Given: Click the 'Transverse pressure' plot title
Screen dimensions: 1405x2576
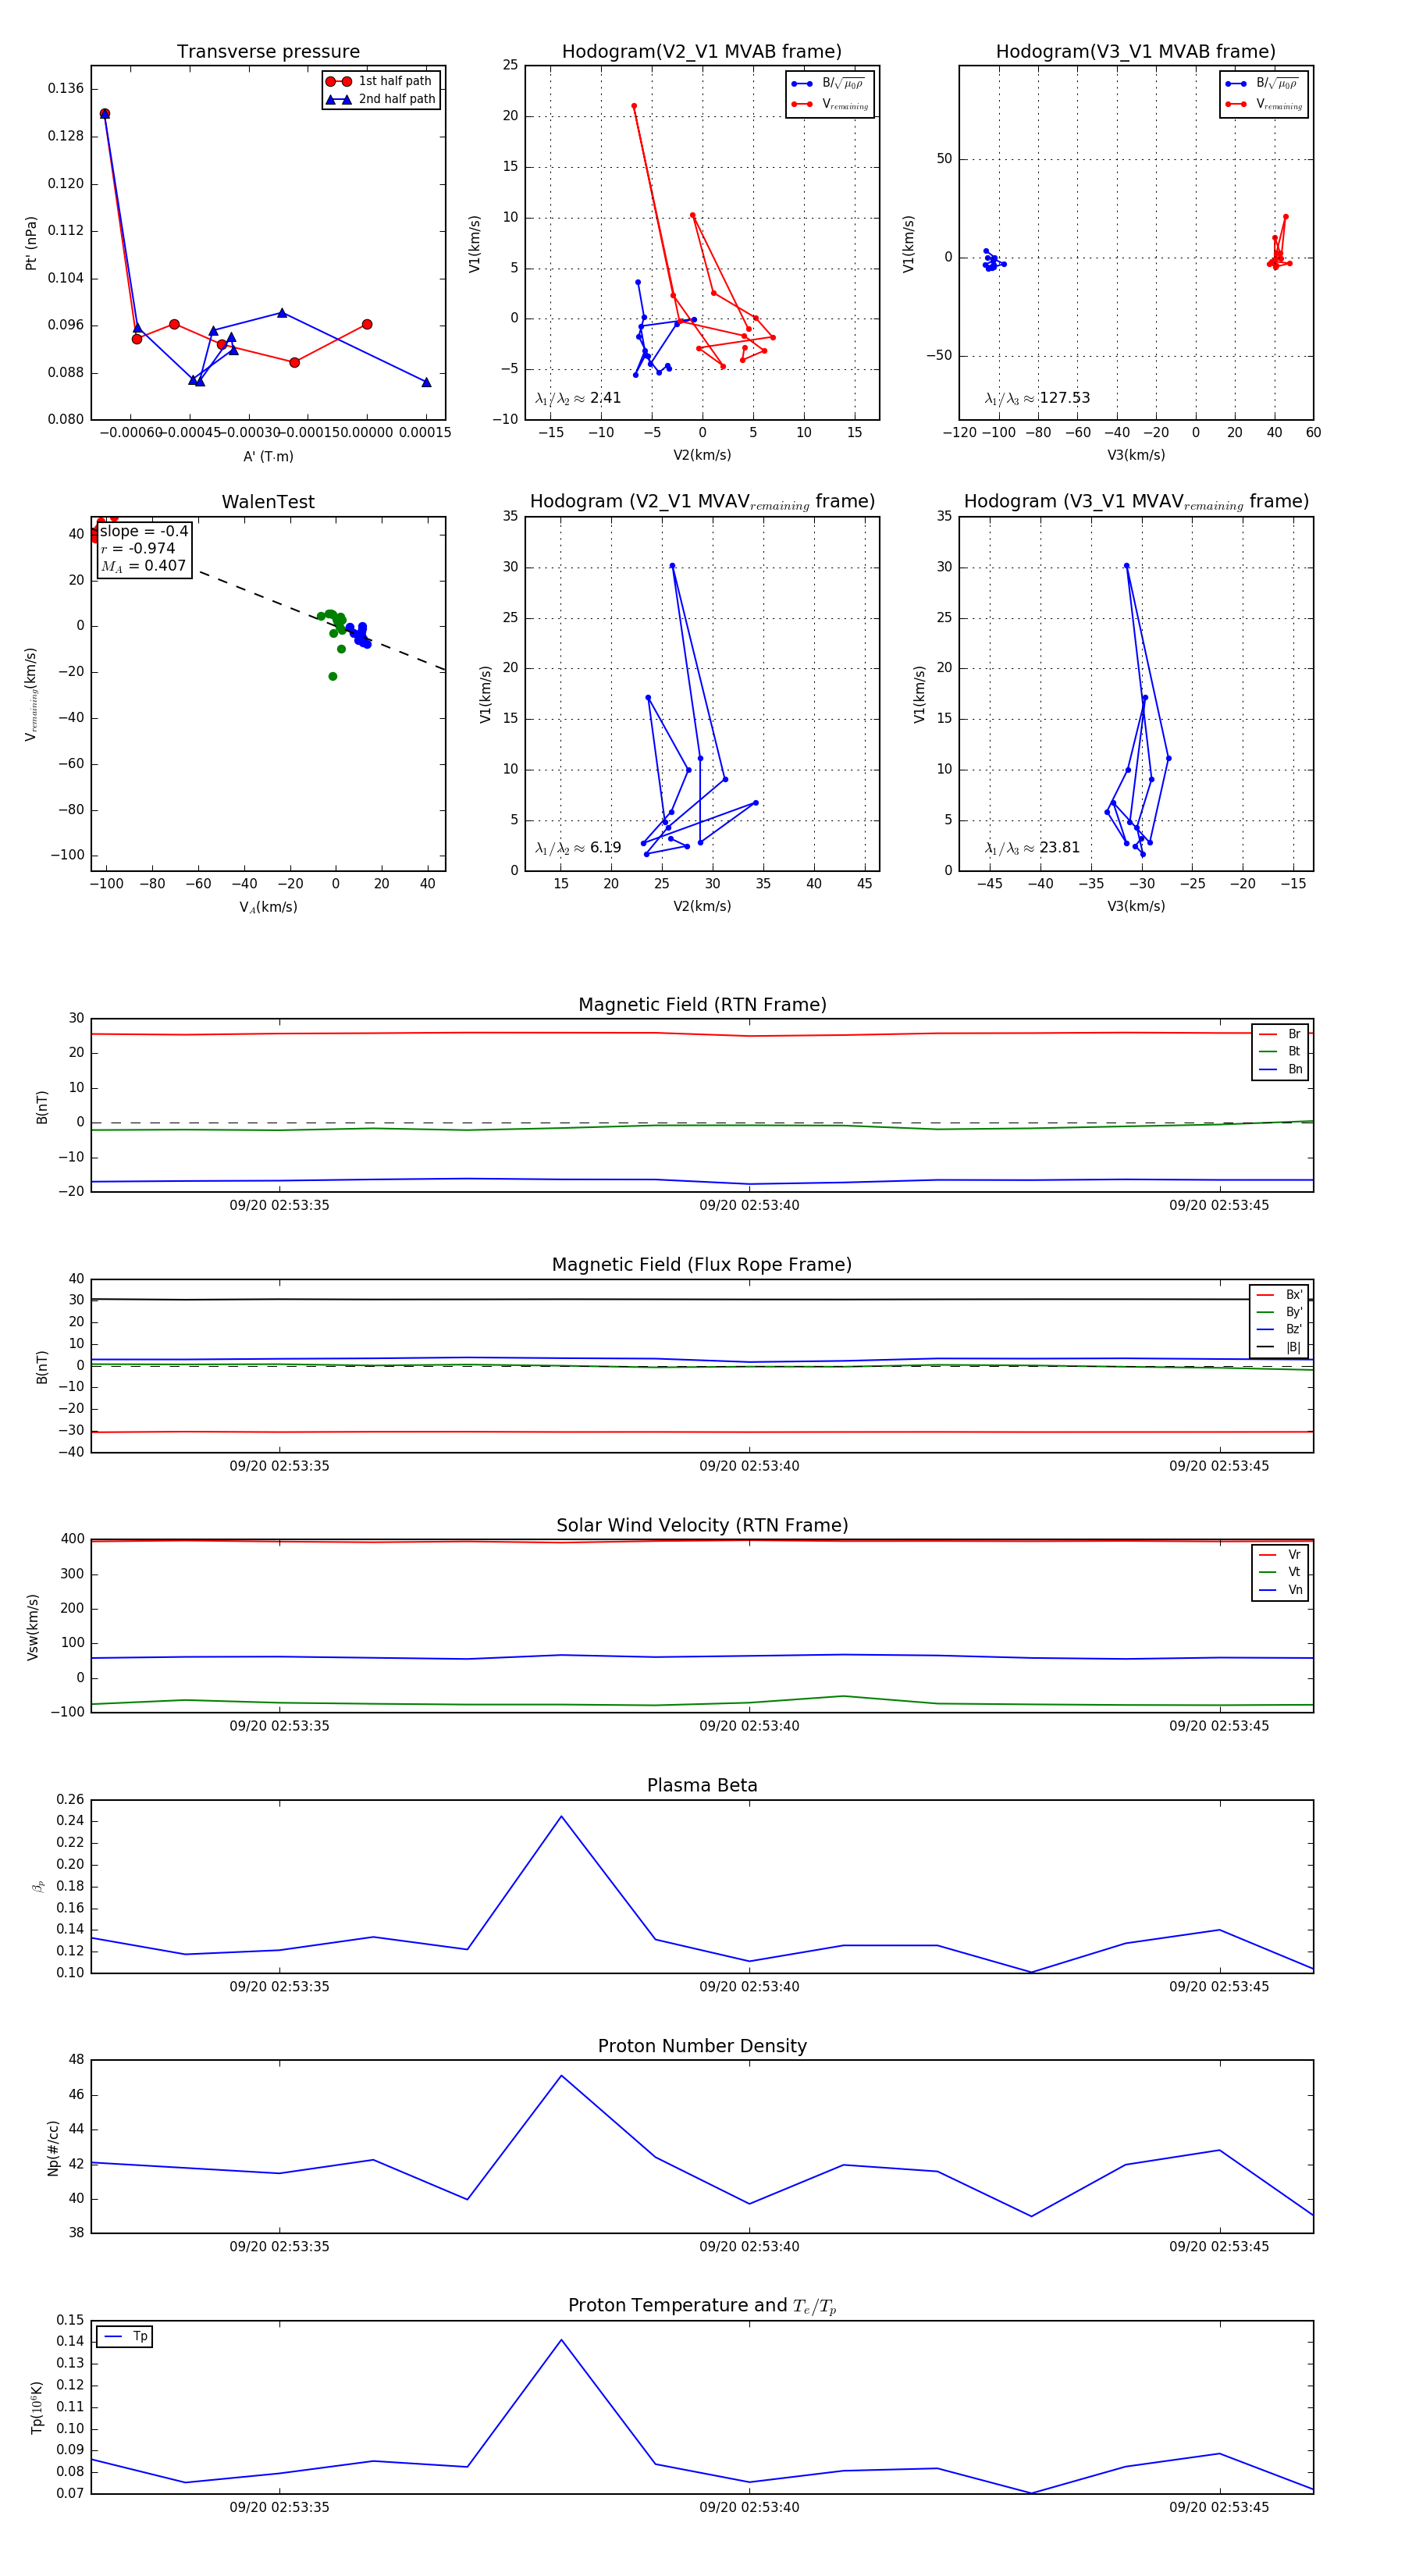Looking at the screenshot, I should pyautogui.click(x=268, y=52).
